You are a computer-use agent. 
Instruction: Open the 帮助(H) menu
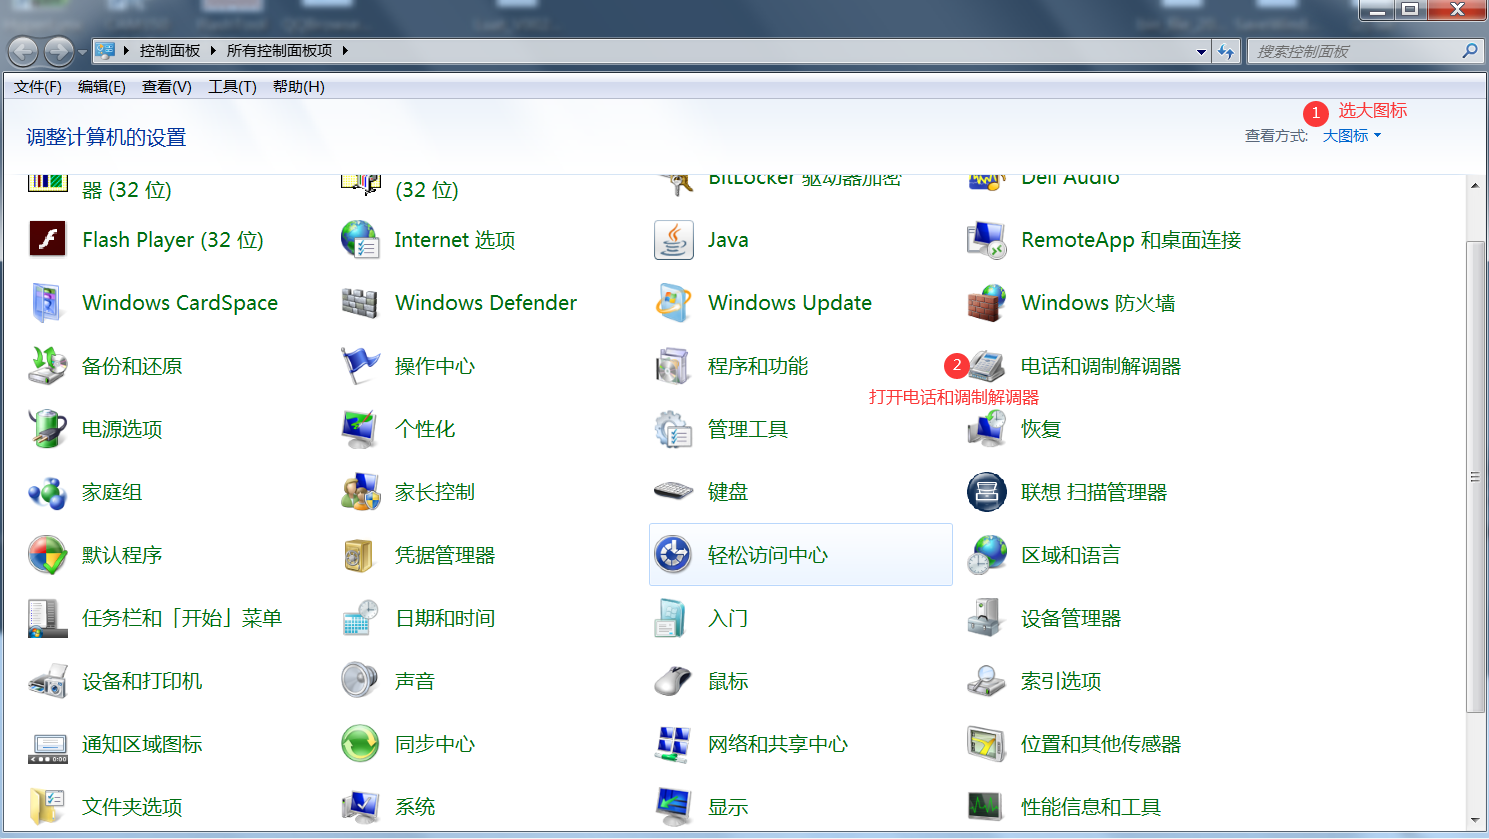[299, 87]
